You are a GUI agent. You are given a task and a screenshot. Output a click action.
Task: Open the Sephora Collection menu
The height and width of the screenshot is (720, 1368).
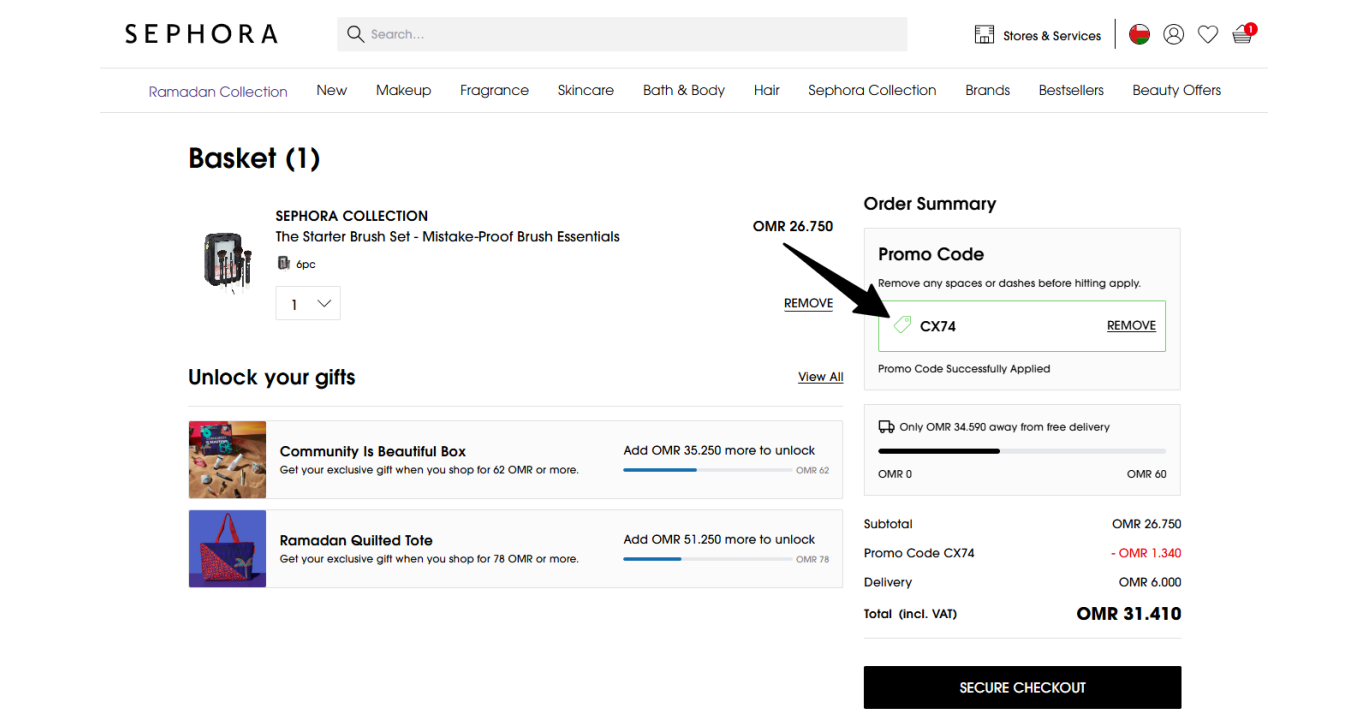(872, 90)
